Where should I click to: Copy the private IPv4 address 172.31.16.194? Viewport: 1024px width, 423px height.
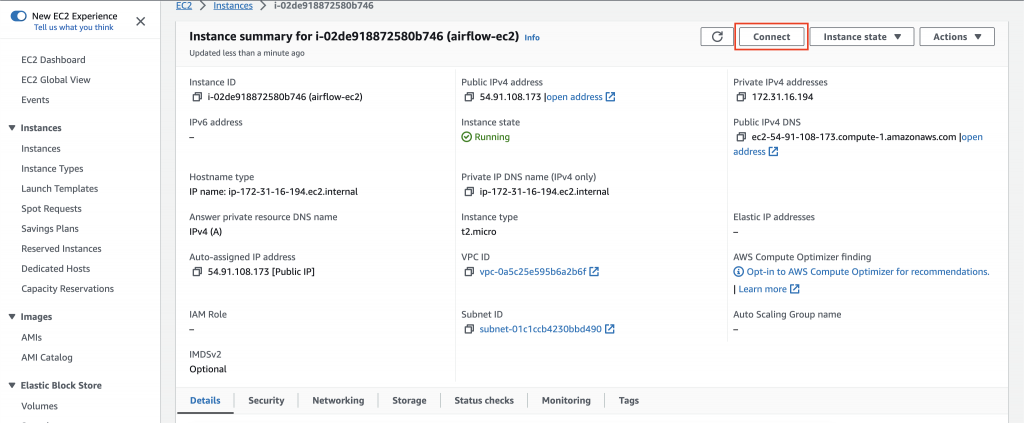741,97
